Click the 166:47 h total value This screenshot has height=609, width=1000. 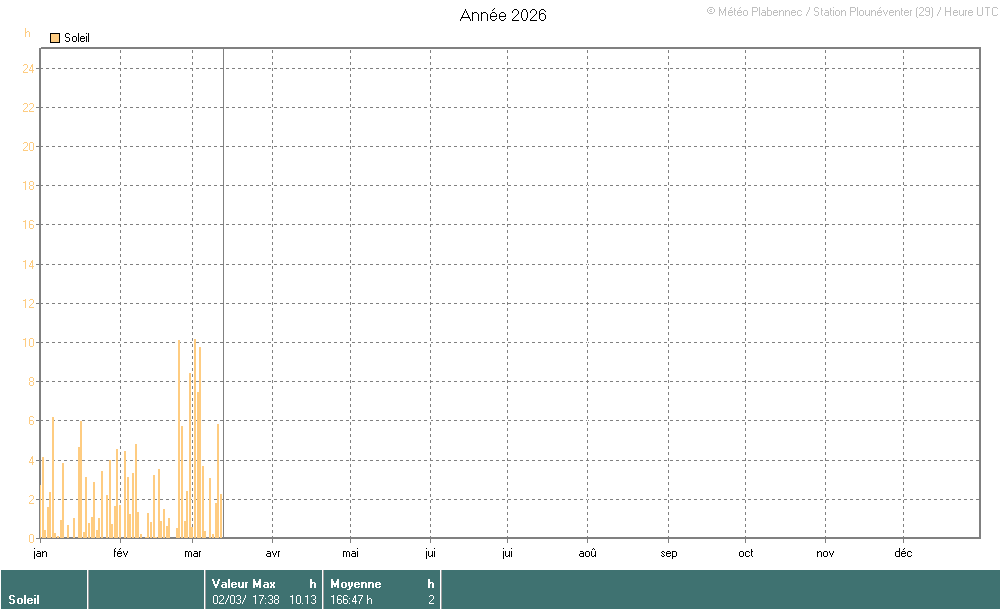click(351, 600)
